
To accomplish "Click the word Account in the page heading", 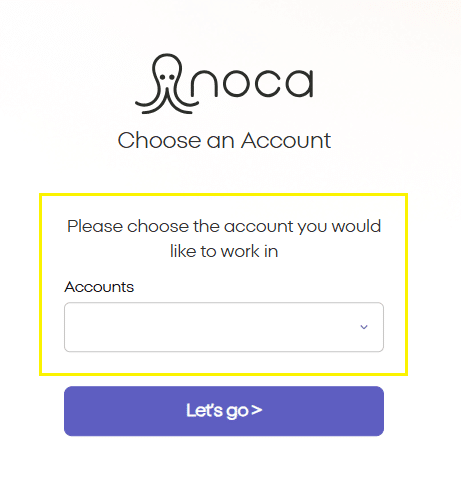I will 286,140.
